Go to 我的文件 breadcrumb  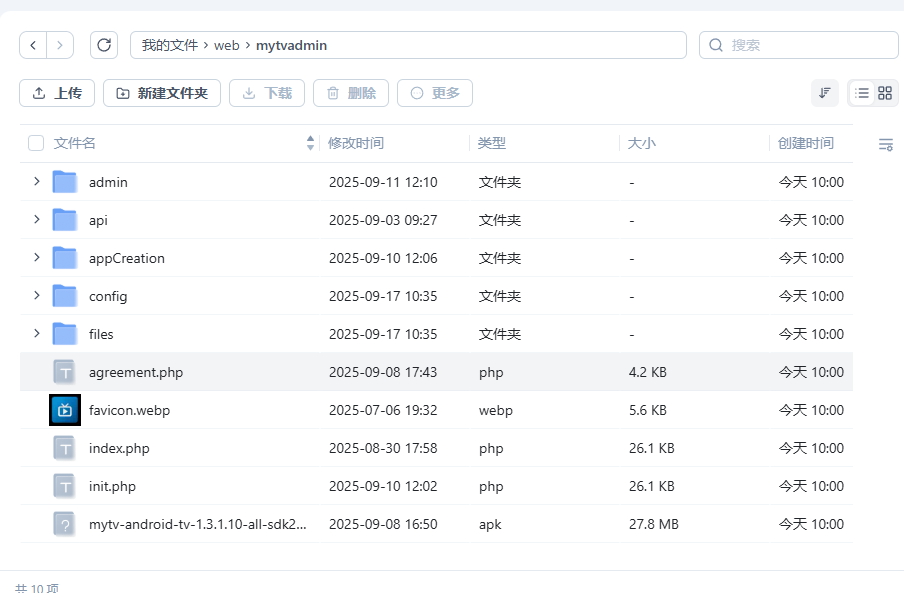(170, 45)
